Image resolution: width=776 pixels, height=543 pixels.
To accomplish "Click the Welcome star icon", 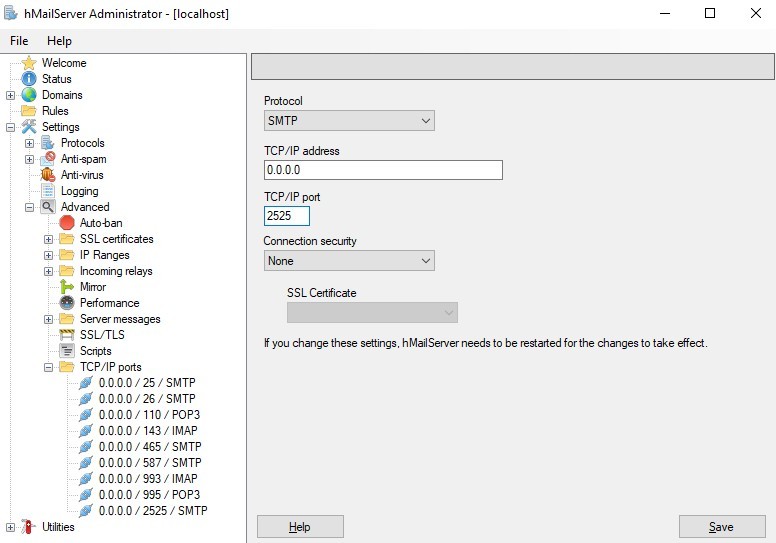I will (x=29, y=63).
